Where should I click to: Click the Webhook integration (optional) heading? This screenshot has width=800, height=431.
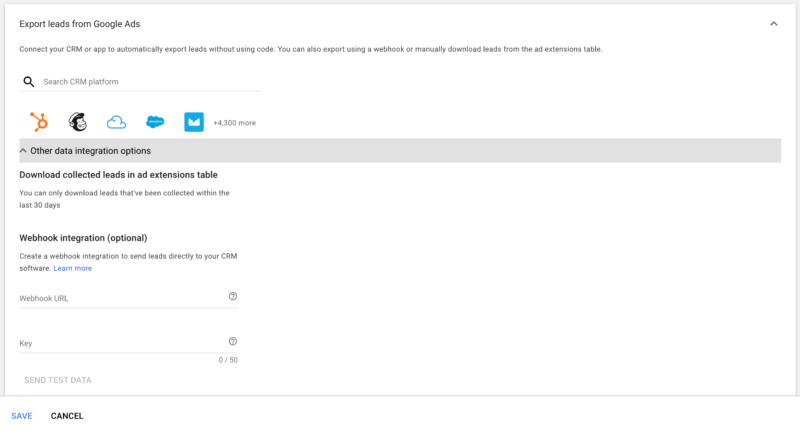click(x=83, y=238)
